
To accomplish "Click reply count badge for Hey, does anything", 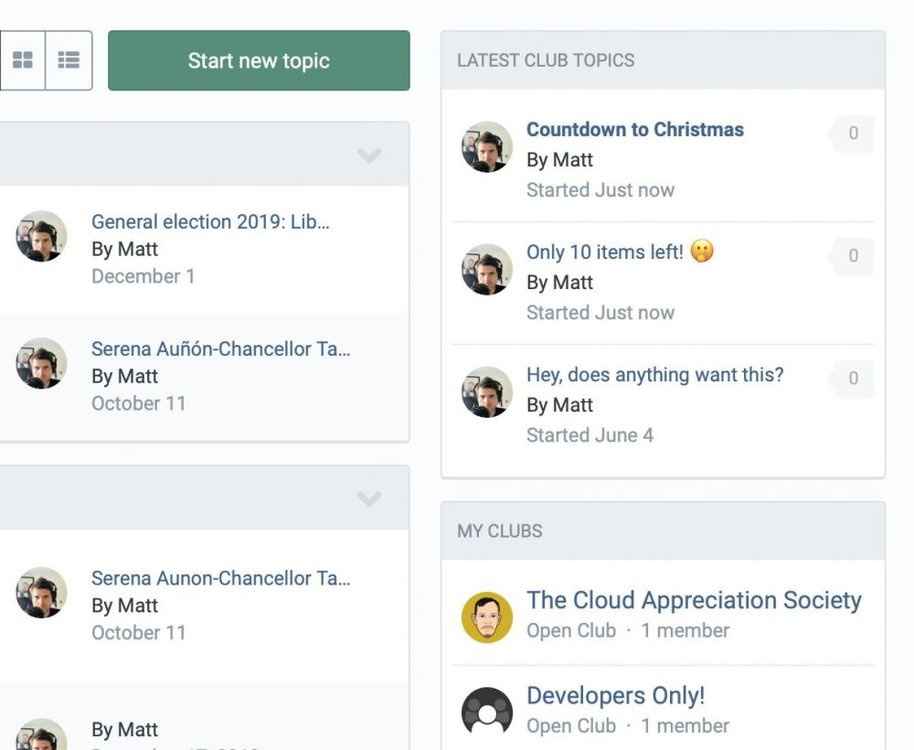I will pyautogui.click(x=852, y=378).
